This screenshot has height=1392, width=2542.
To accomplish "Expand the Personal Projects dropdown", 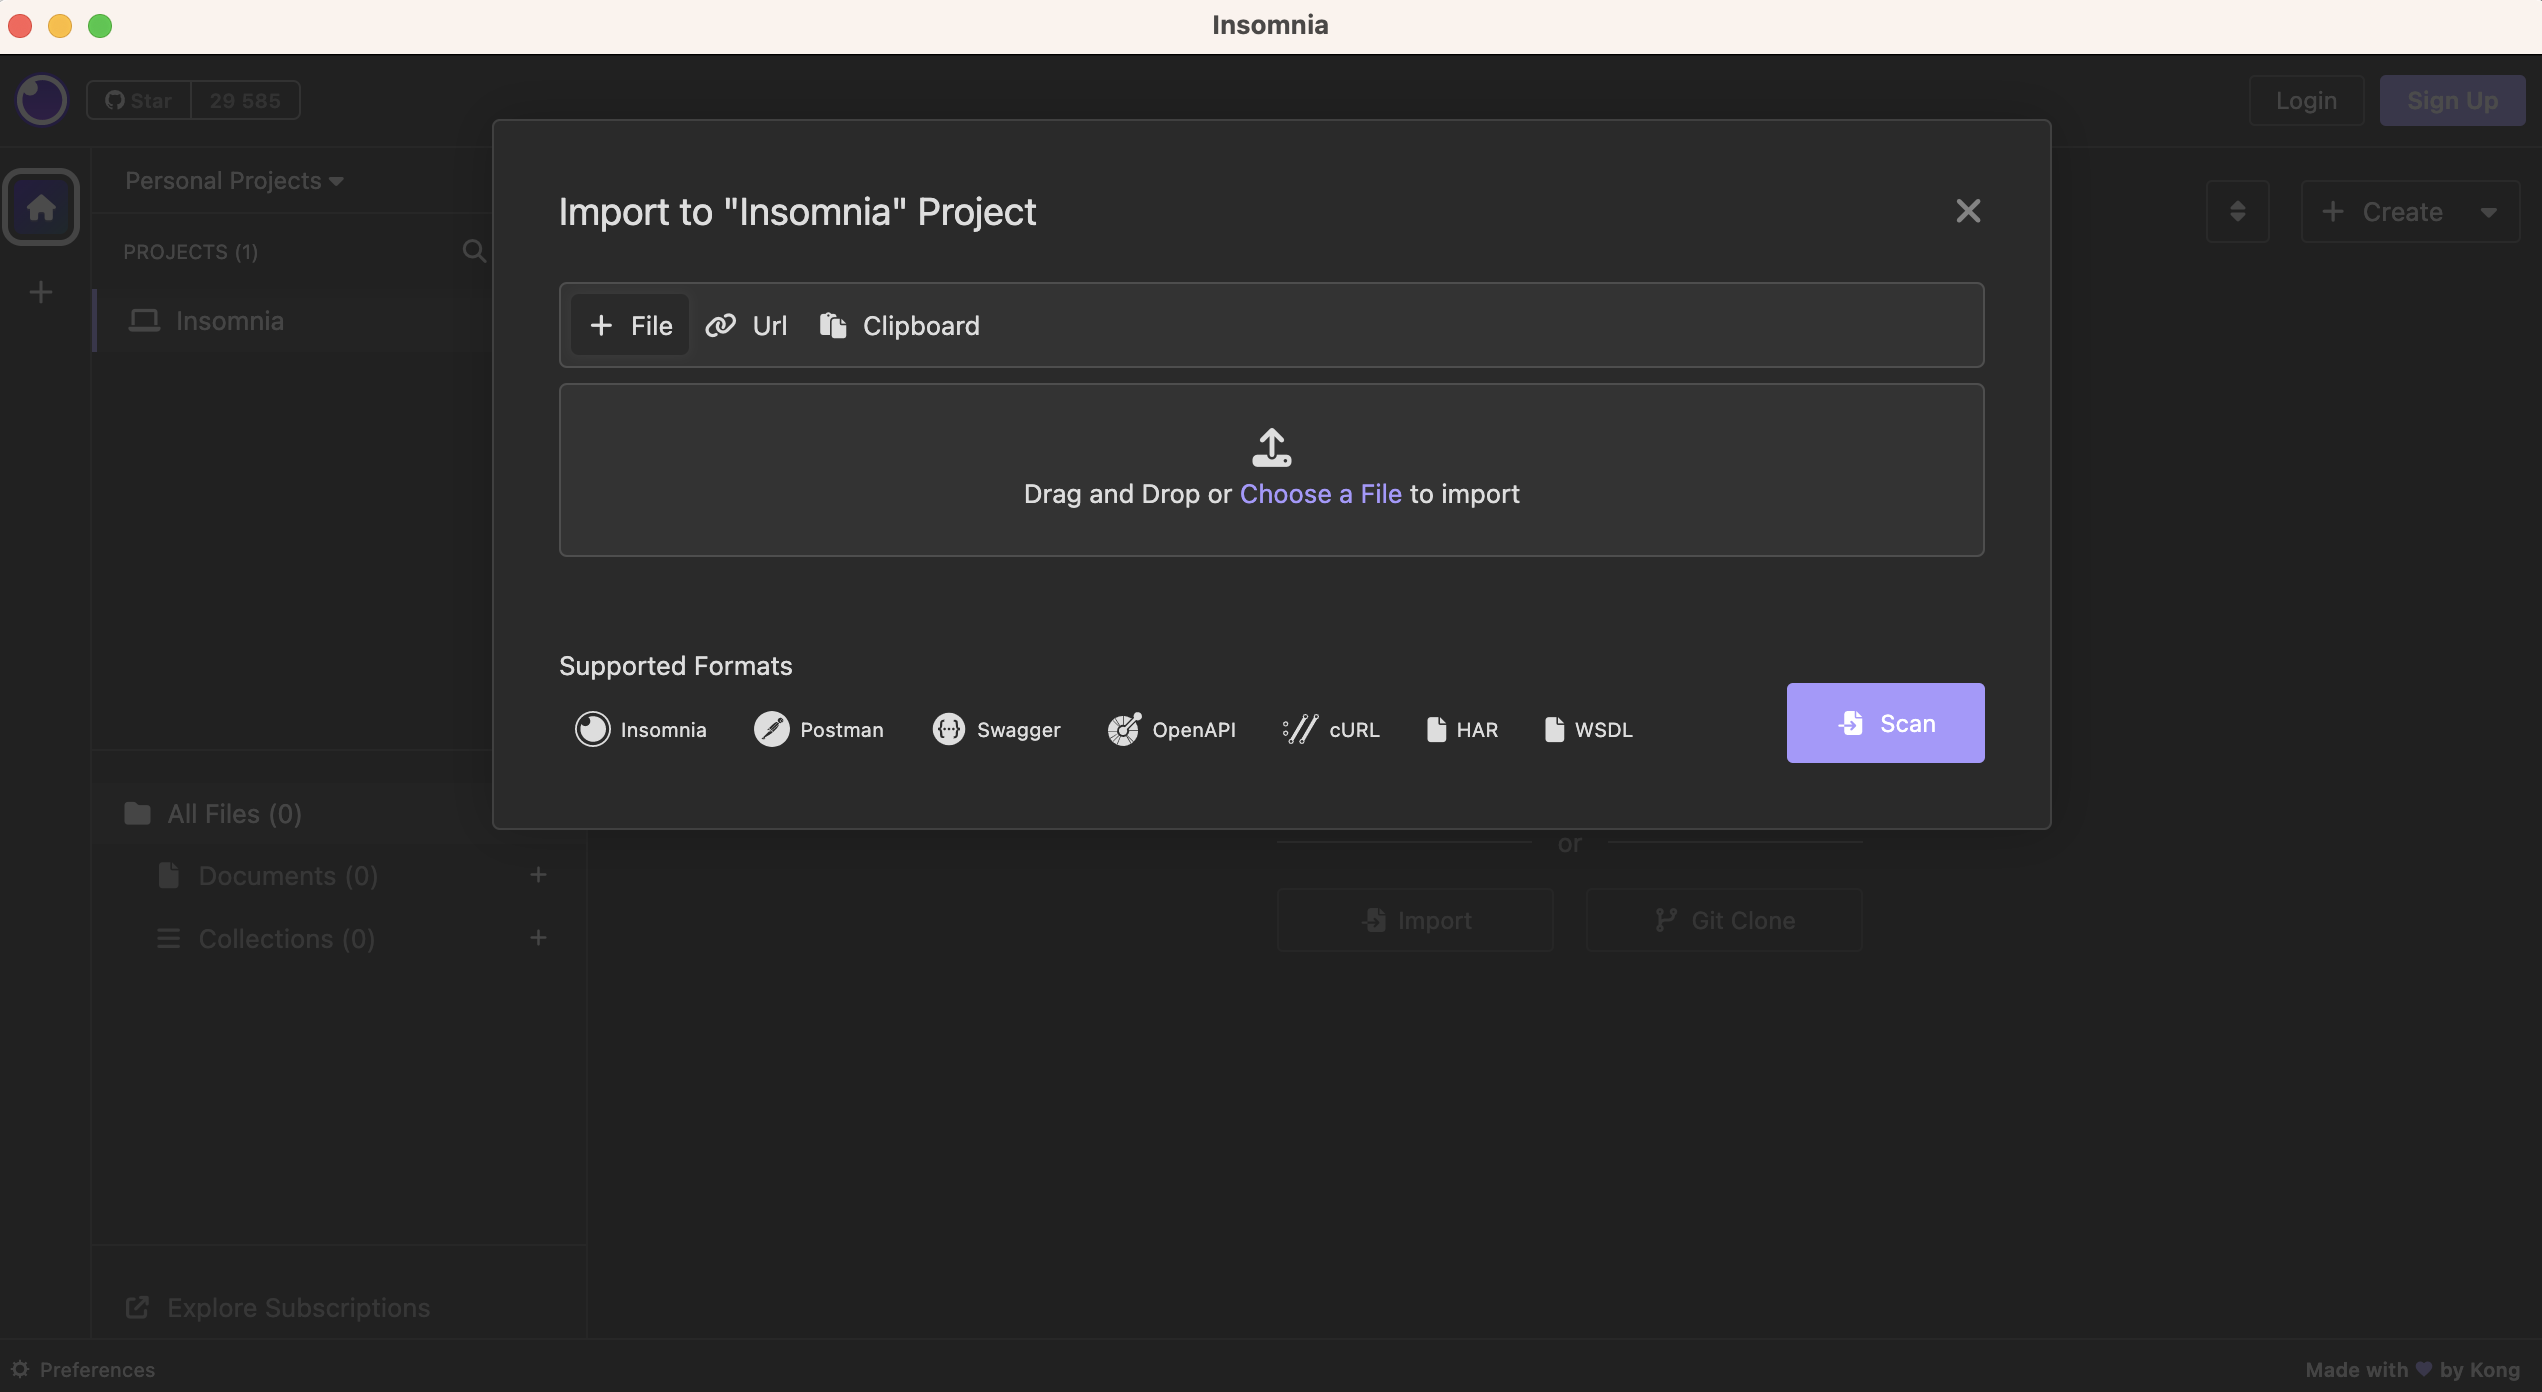I will tap(234, 181).
